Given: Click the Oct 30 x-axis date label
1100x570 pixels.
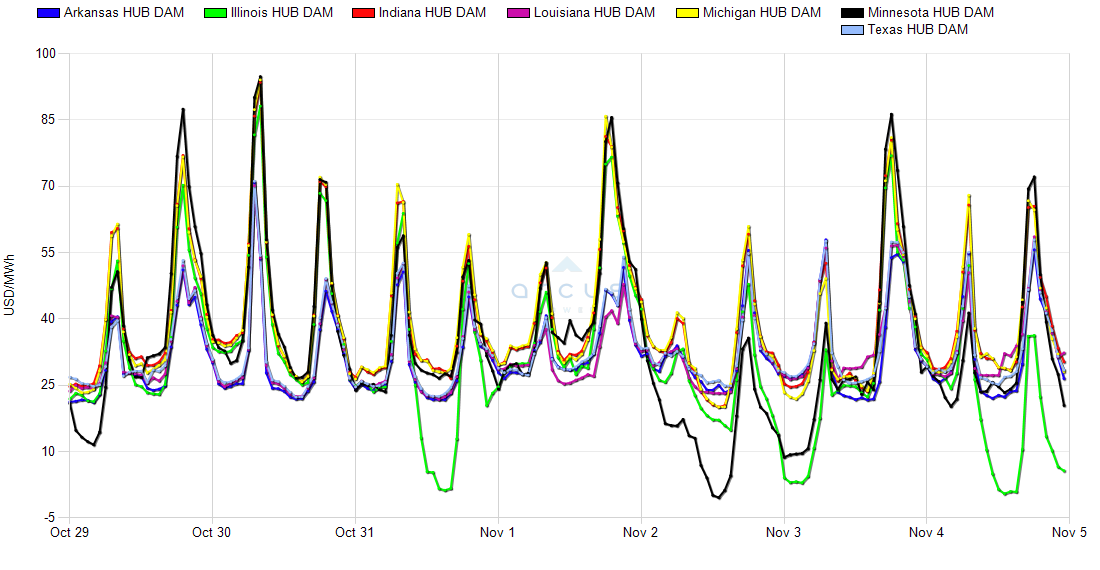Looking at the screenshot, I should pos(211,533).
